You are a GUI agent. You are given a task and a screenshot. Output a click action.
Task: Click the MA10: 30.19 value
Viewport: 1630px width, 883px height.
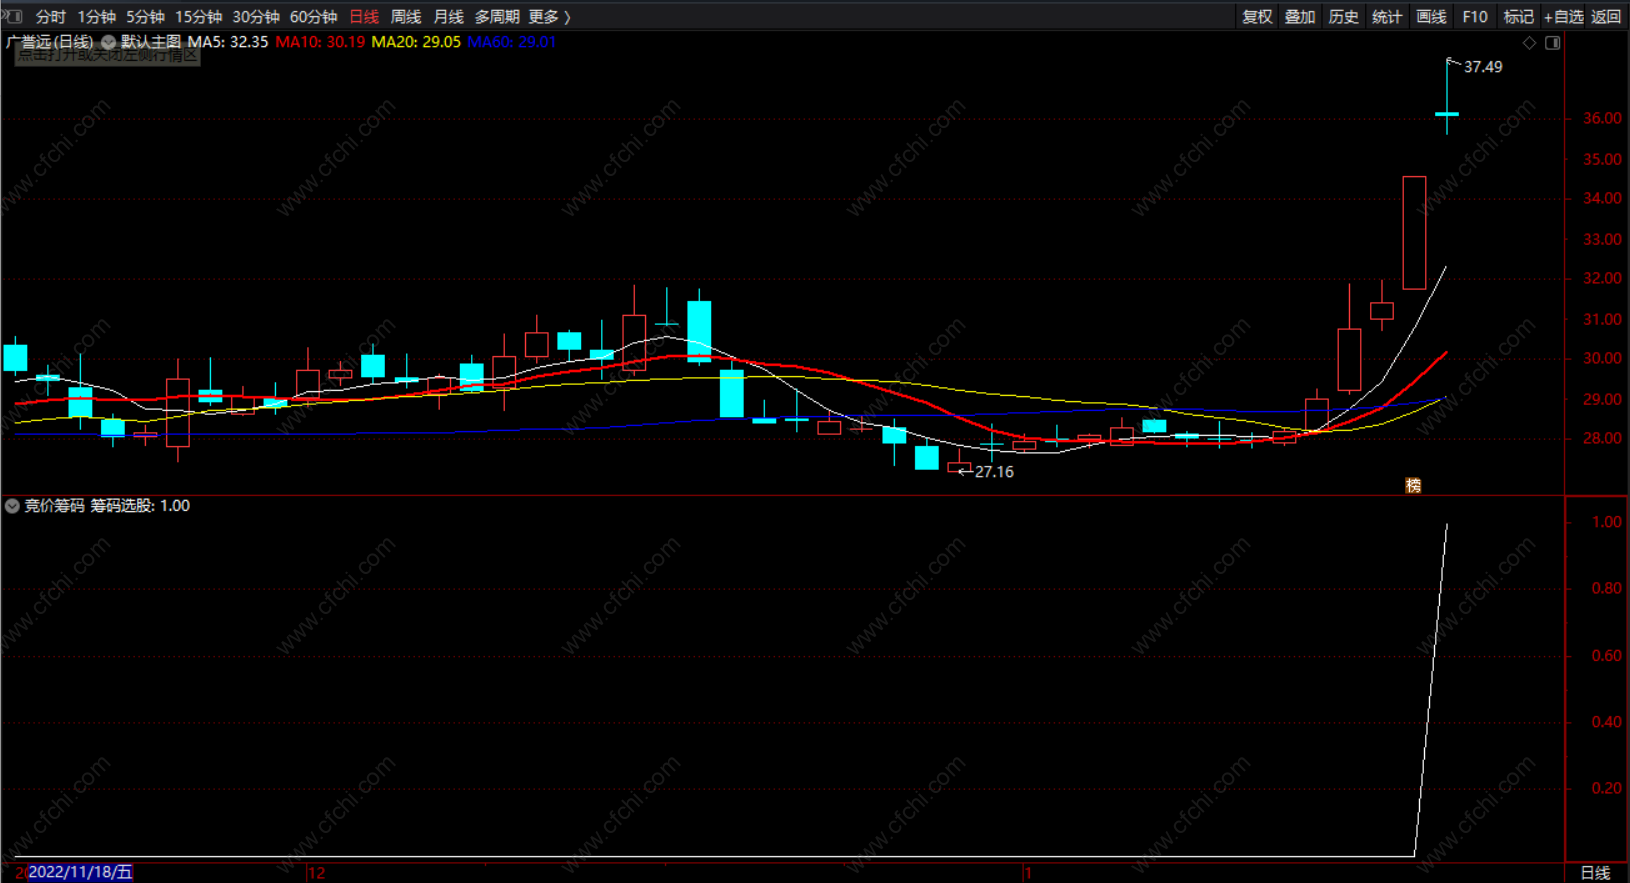pyautogui.click(x=320, y=42)
